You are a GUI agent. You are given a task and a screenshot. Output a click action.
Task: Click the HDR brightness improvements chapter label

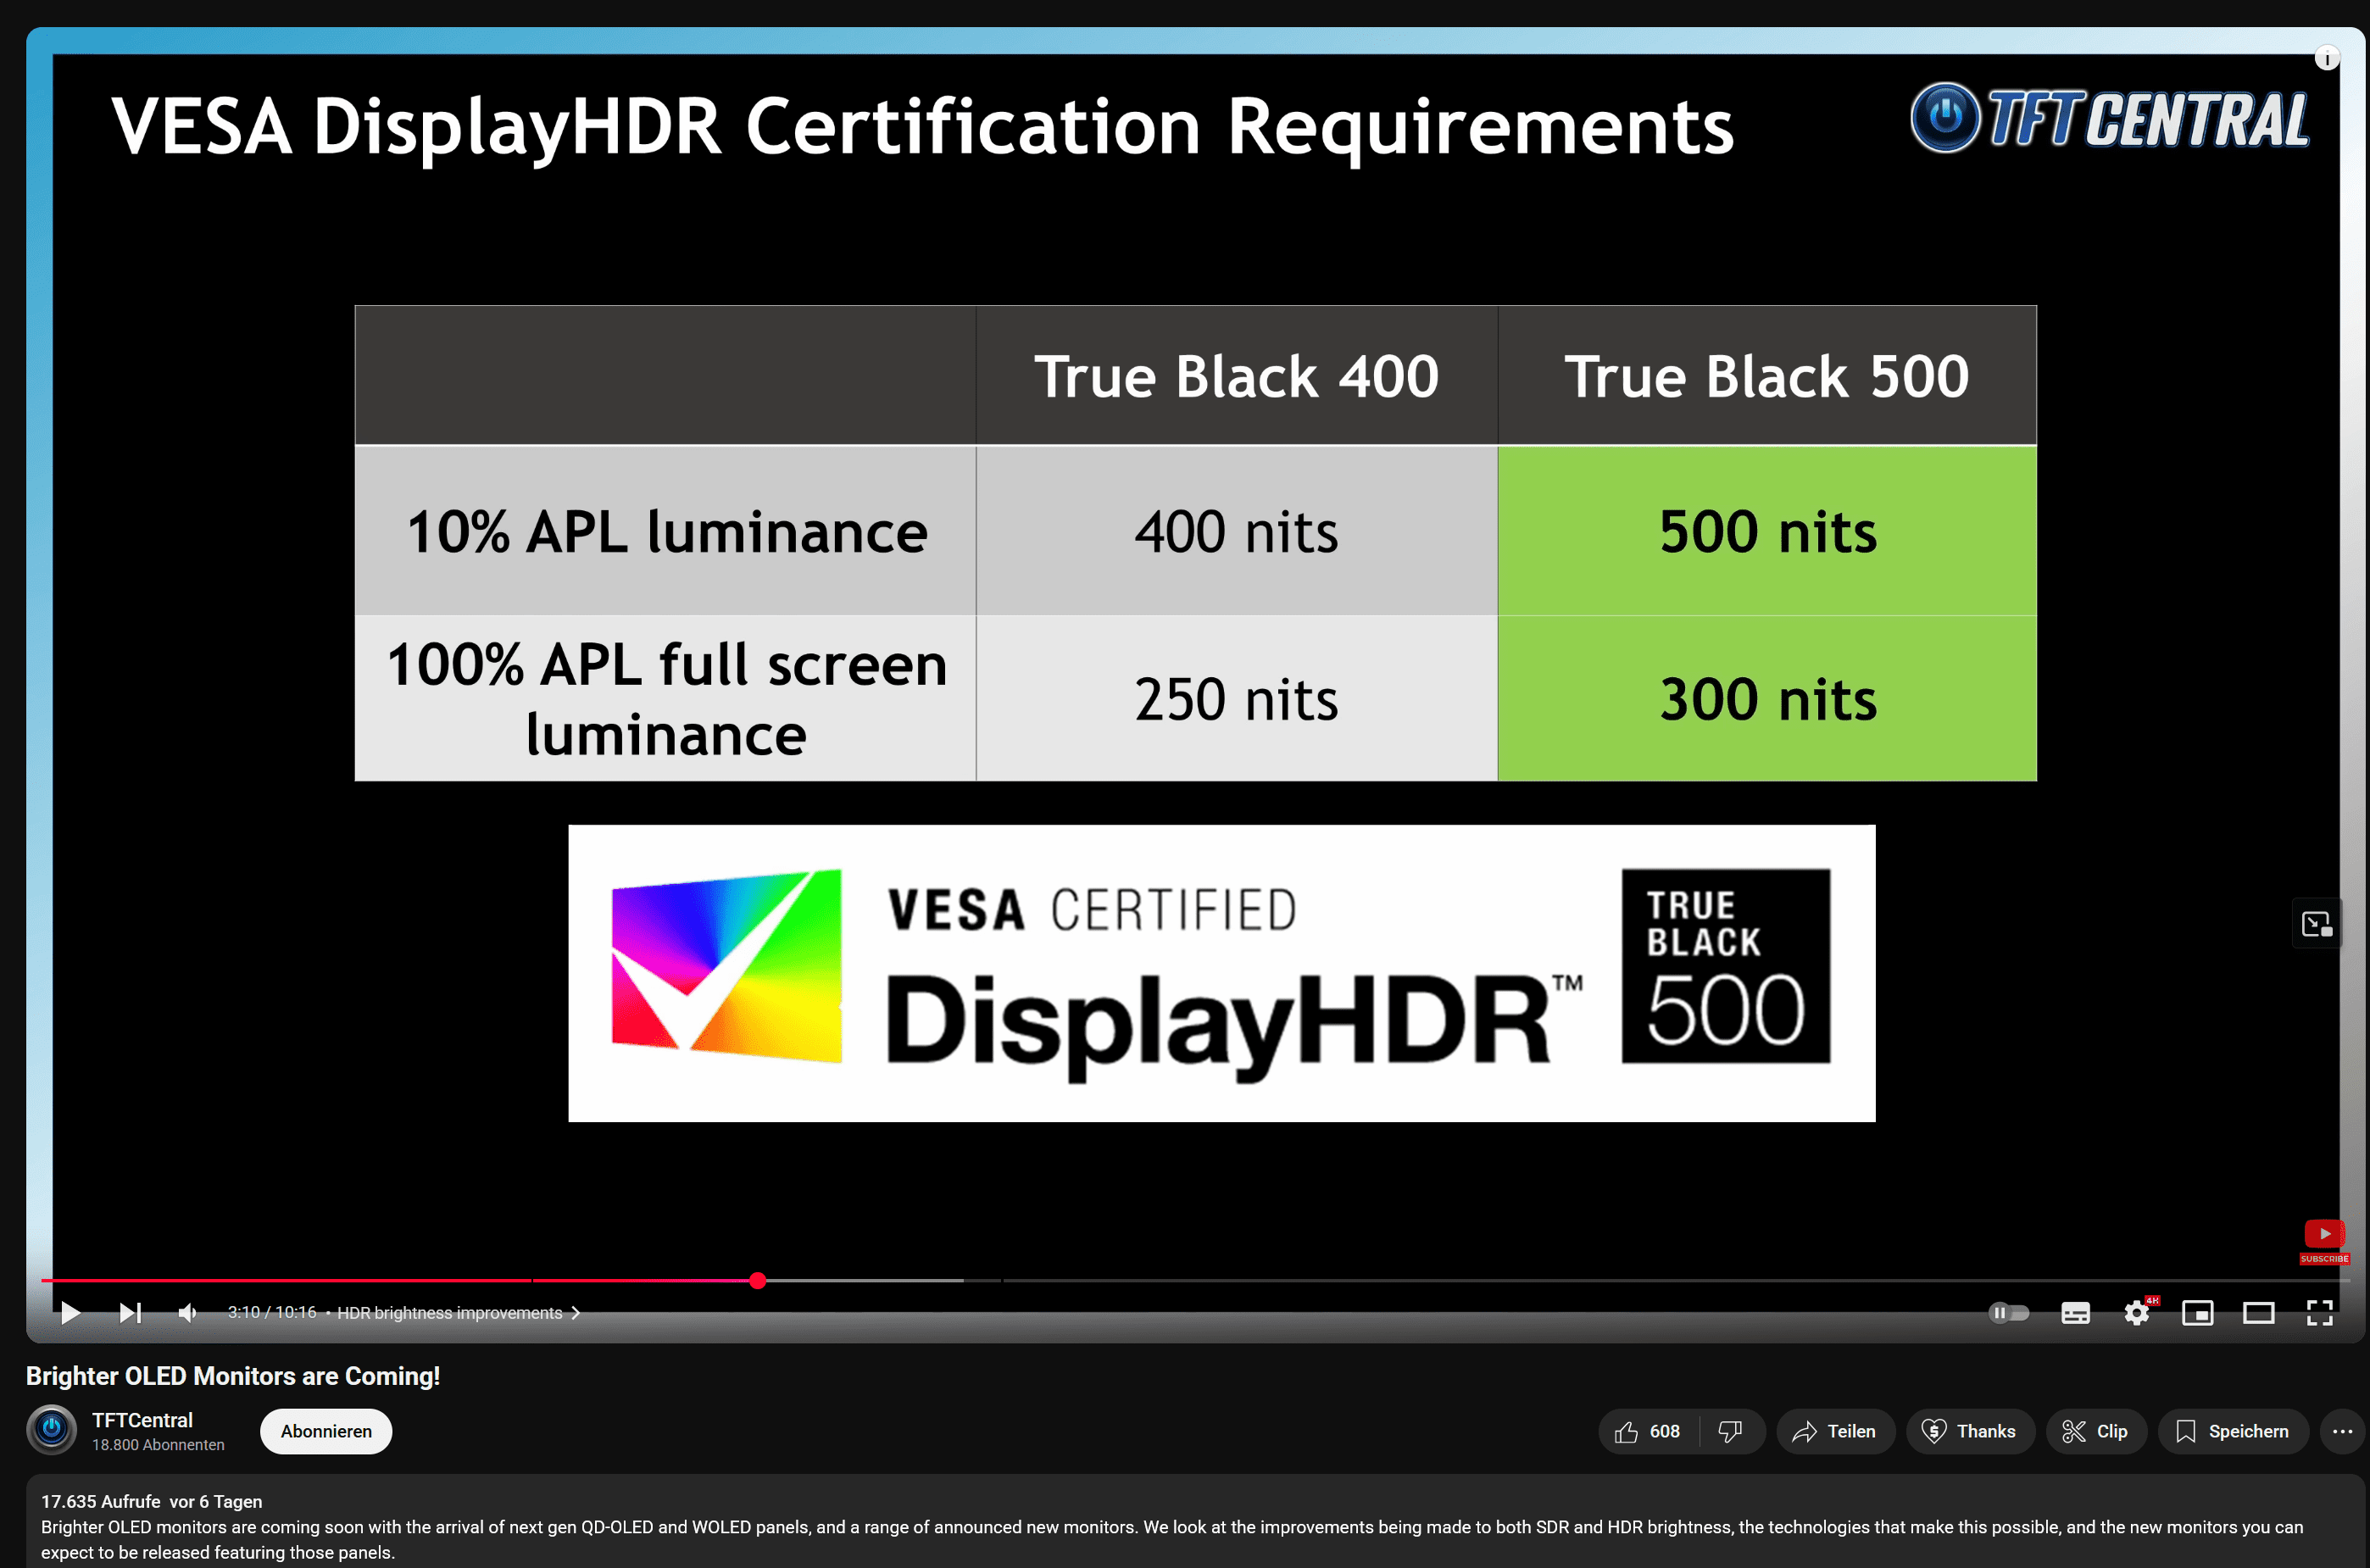click(x=450, y=1313)
